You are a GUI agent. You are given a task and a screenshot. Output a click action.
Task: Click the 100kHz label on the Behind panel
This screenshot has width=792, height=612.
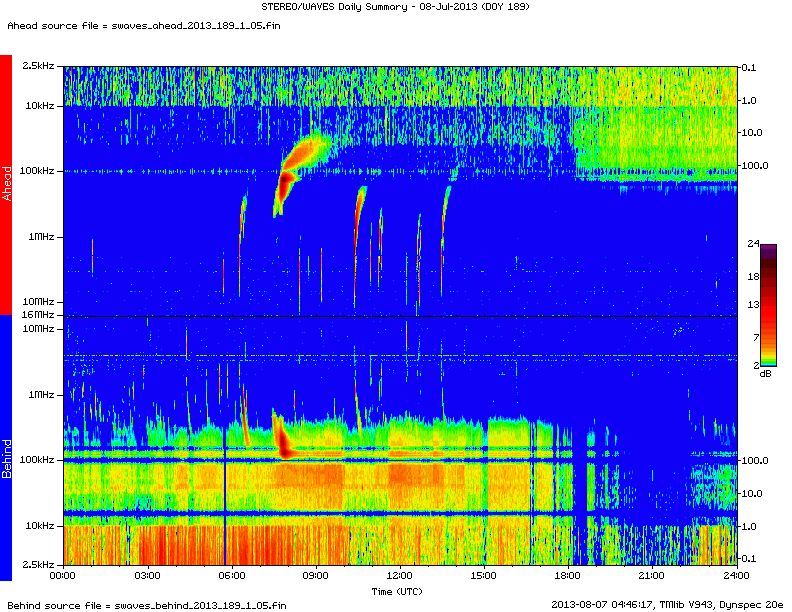pyautogui.click(x=37, y=460)
